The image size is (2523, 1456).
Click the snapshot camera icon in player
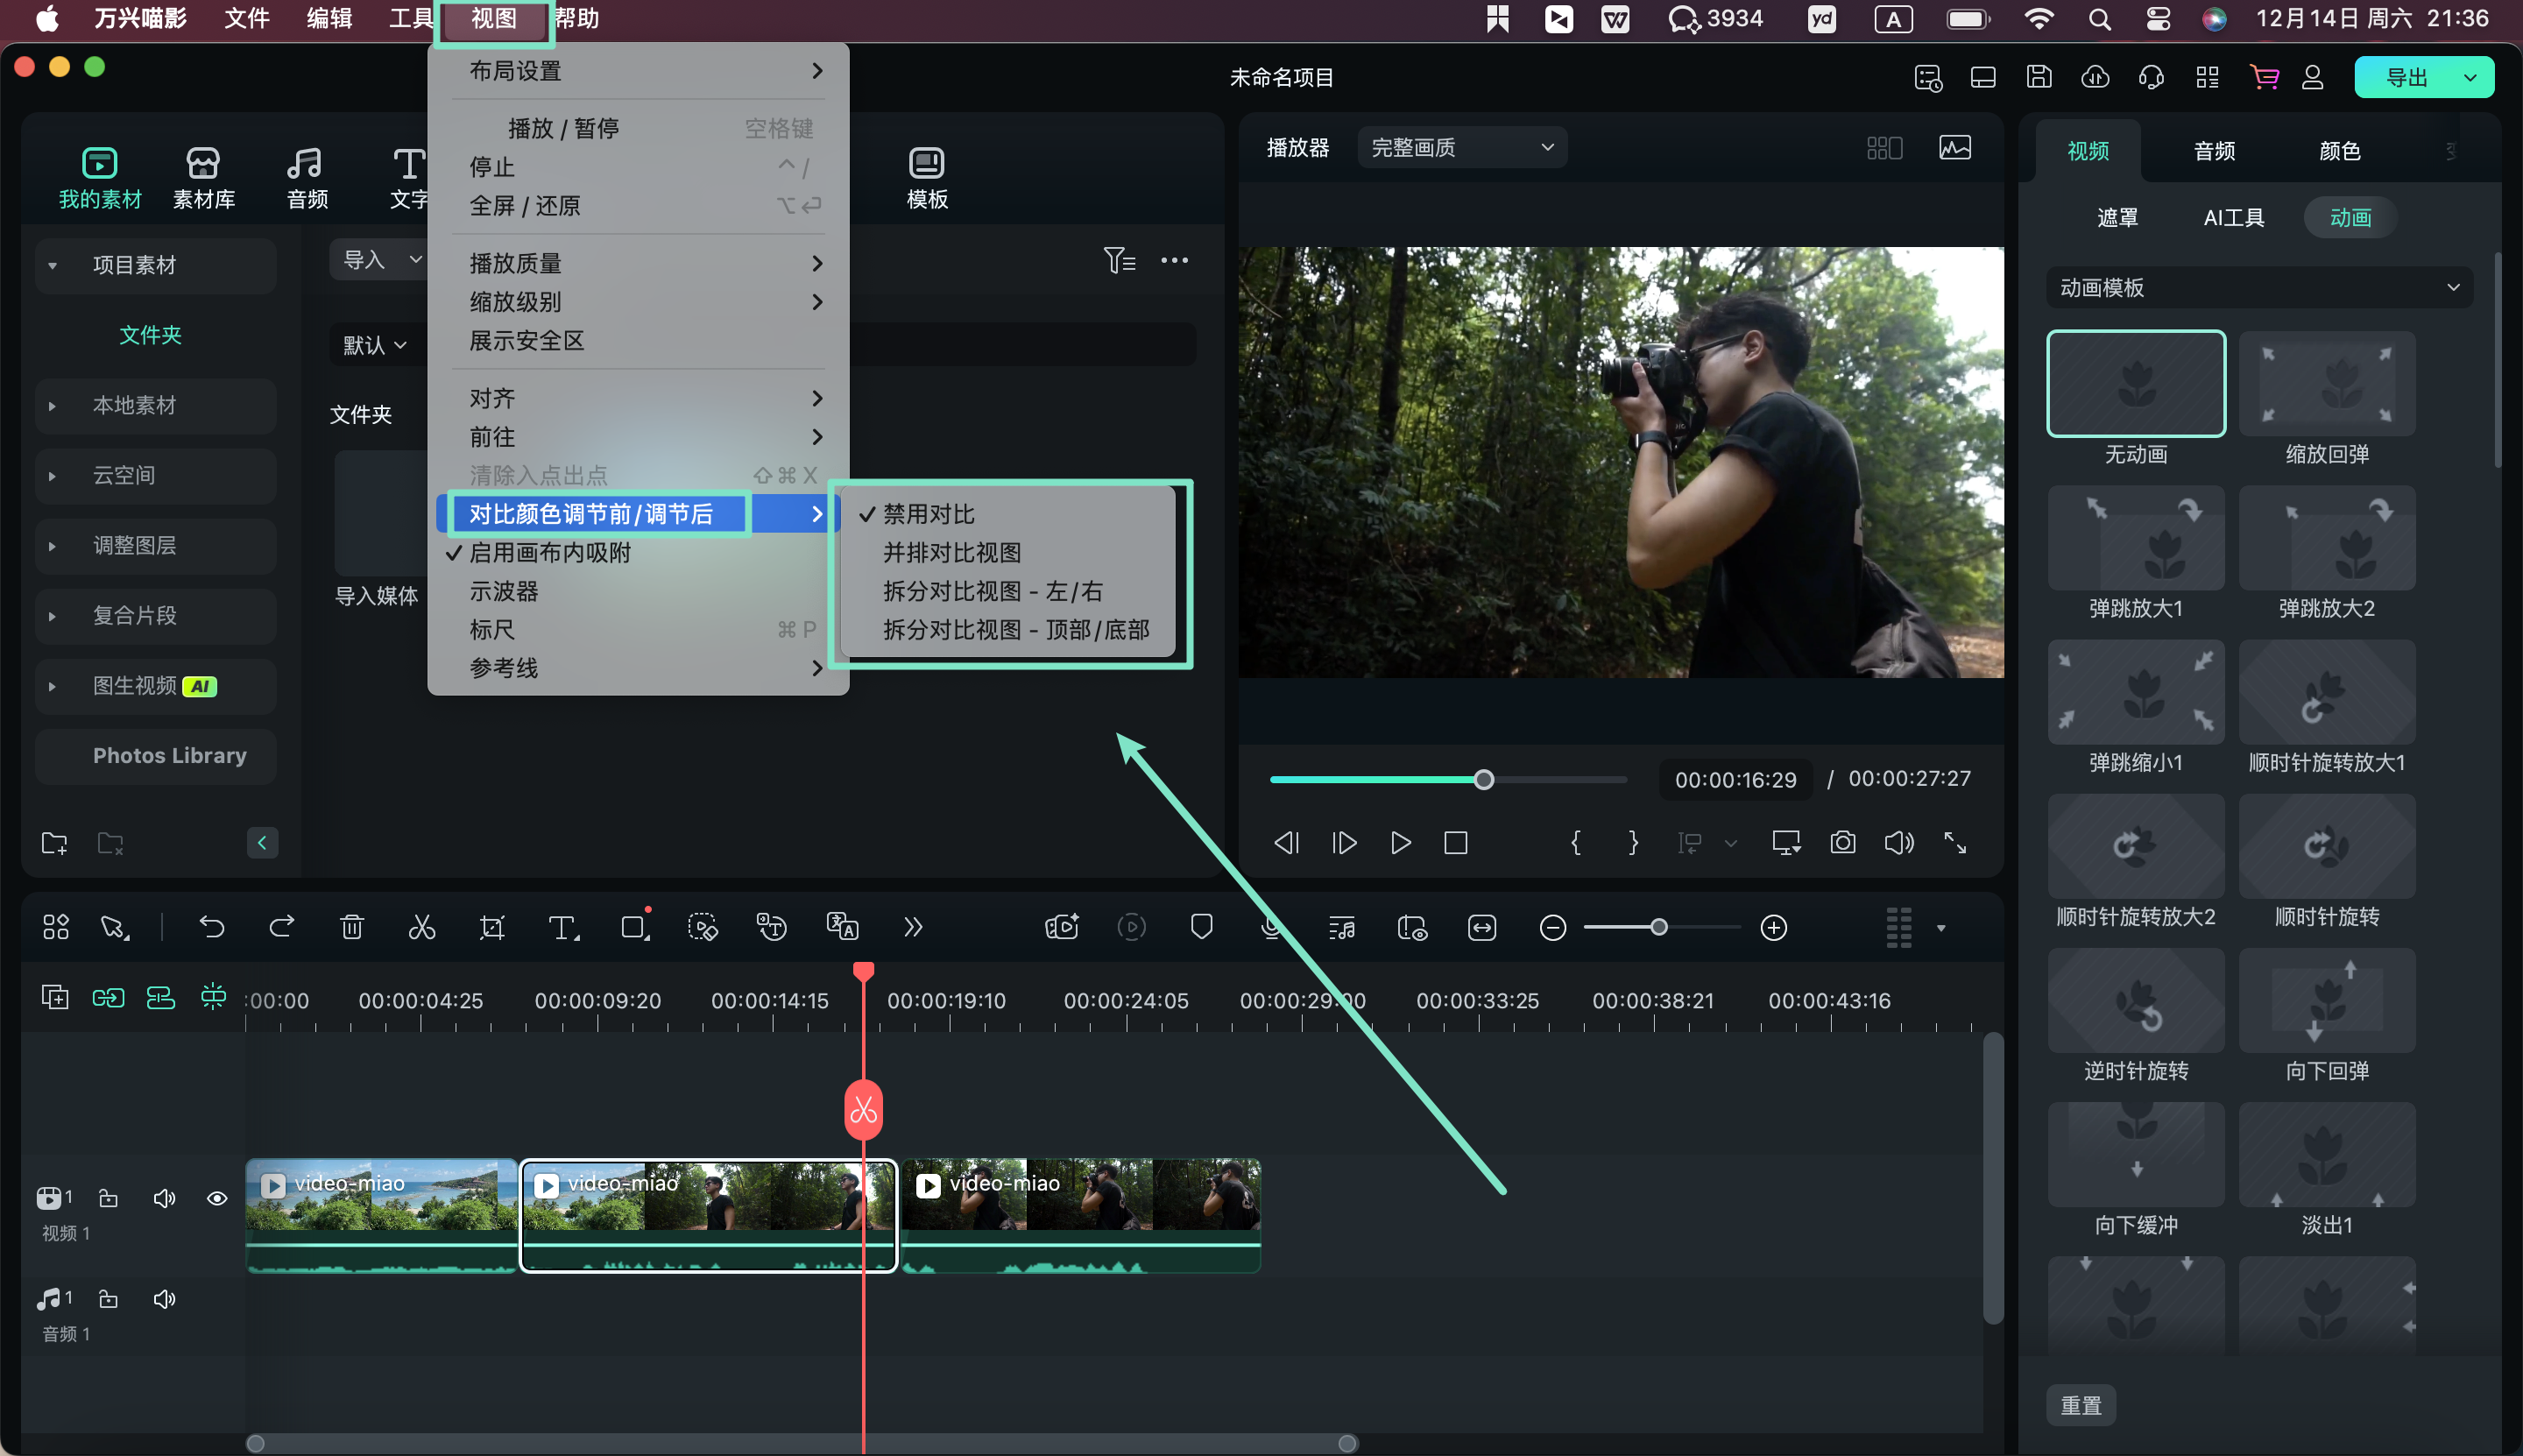pyautogui.click(x=1842, y=842)
